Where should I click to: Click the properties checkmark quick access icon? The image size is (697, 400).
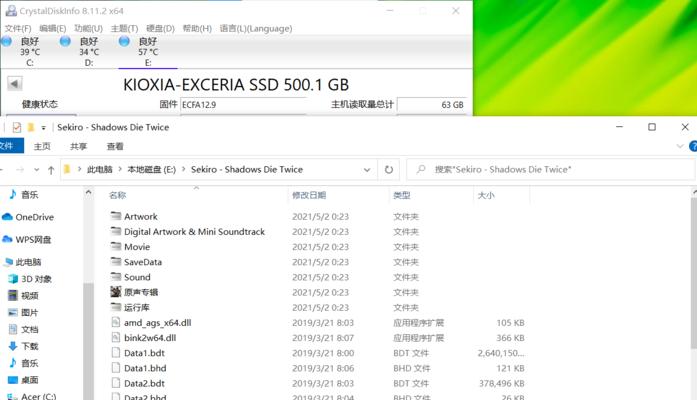point(16,128)
